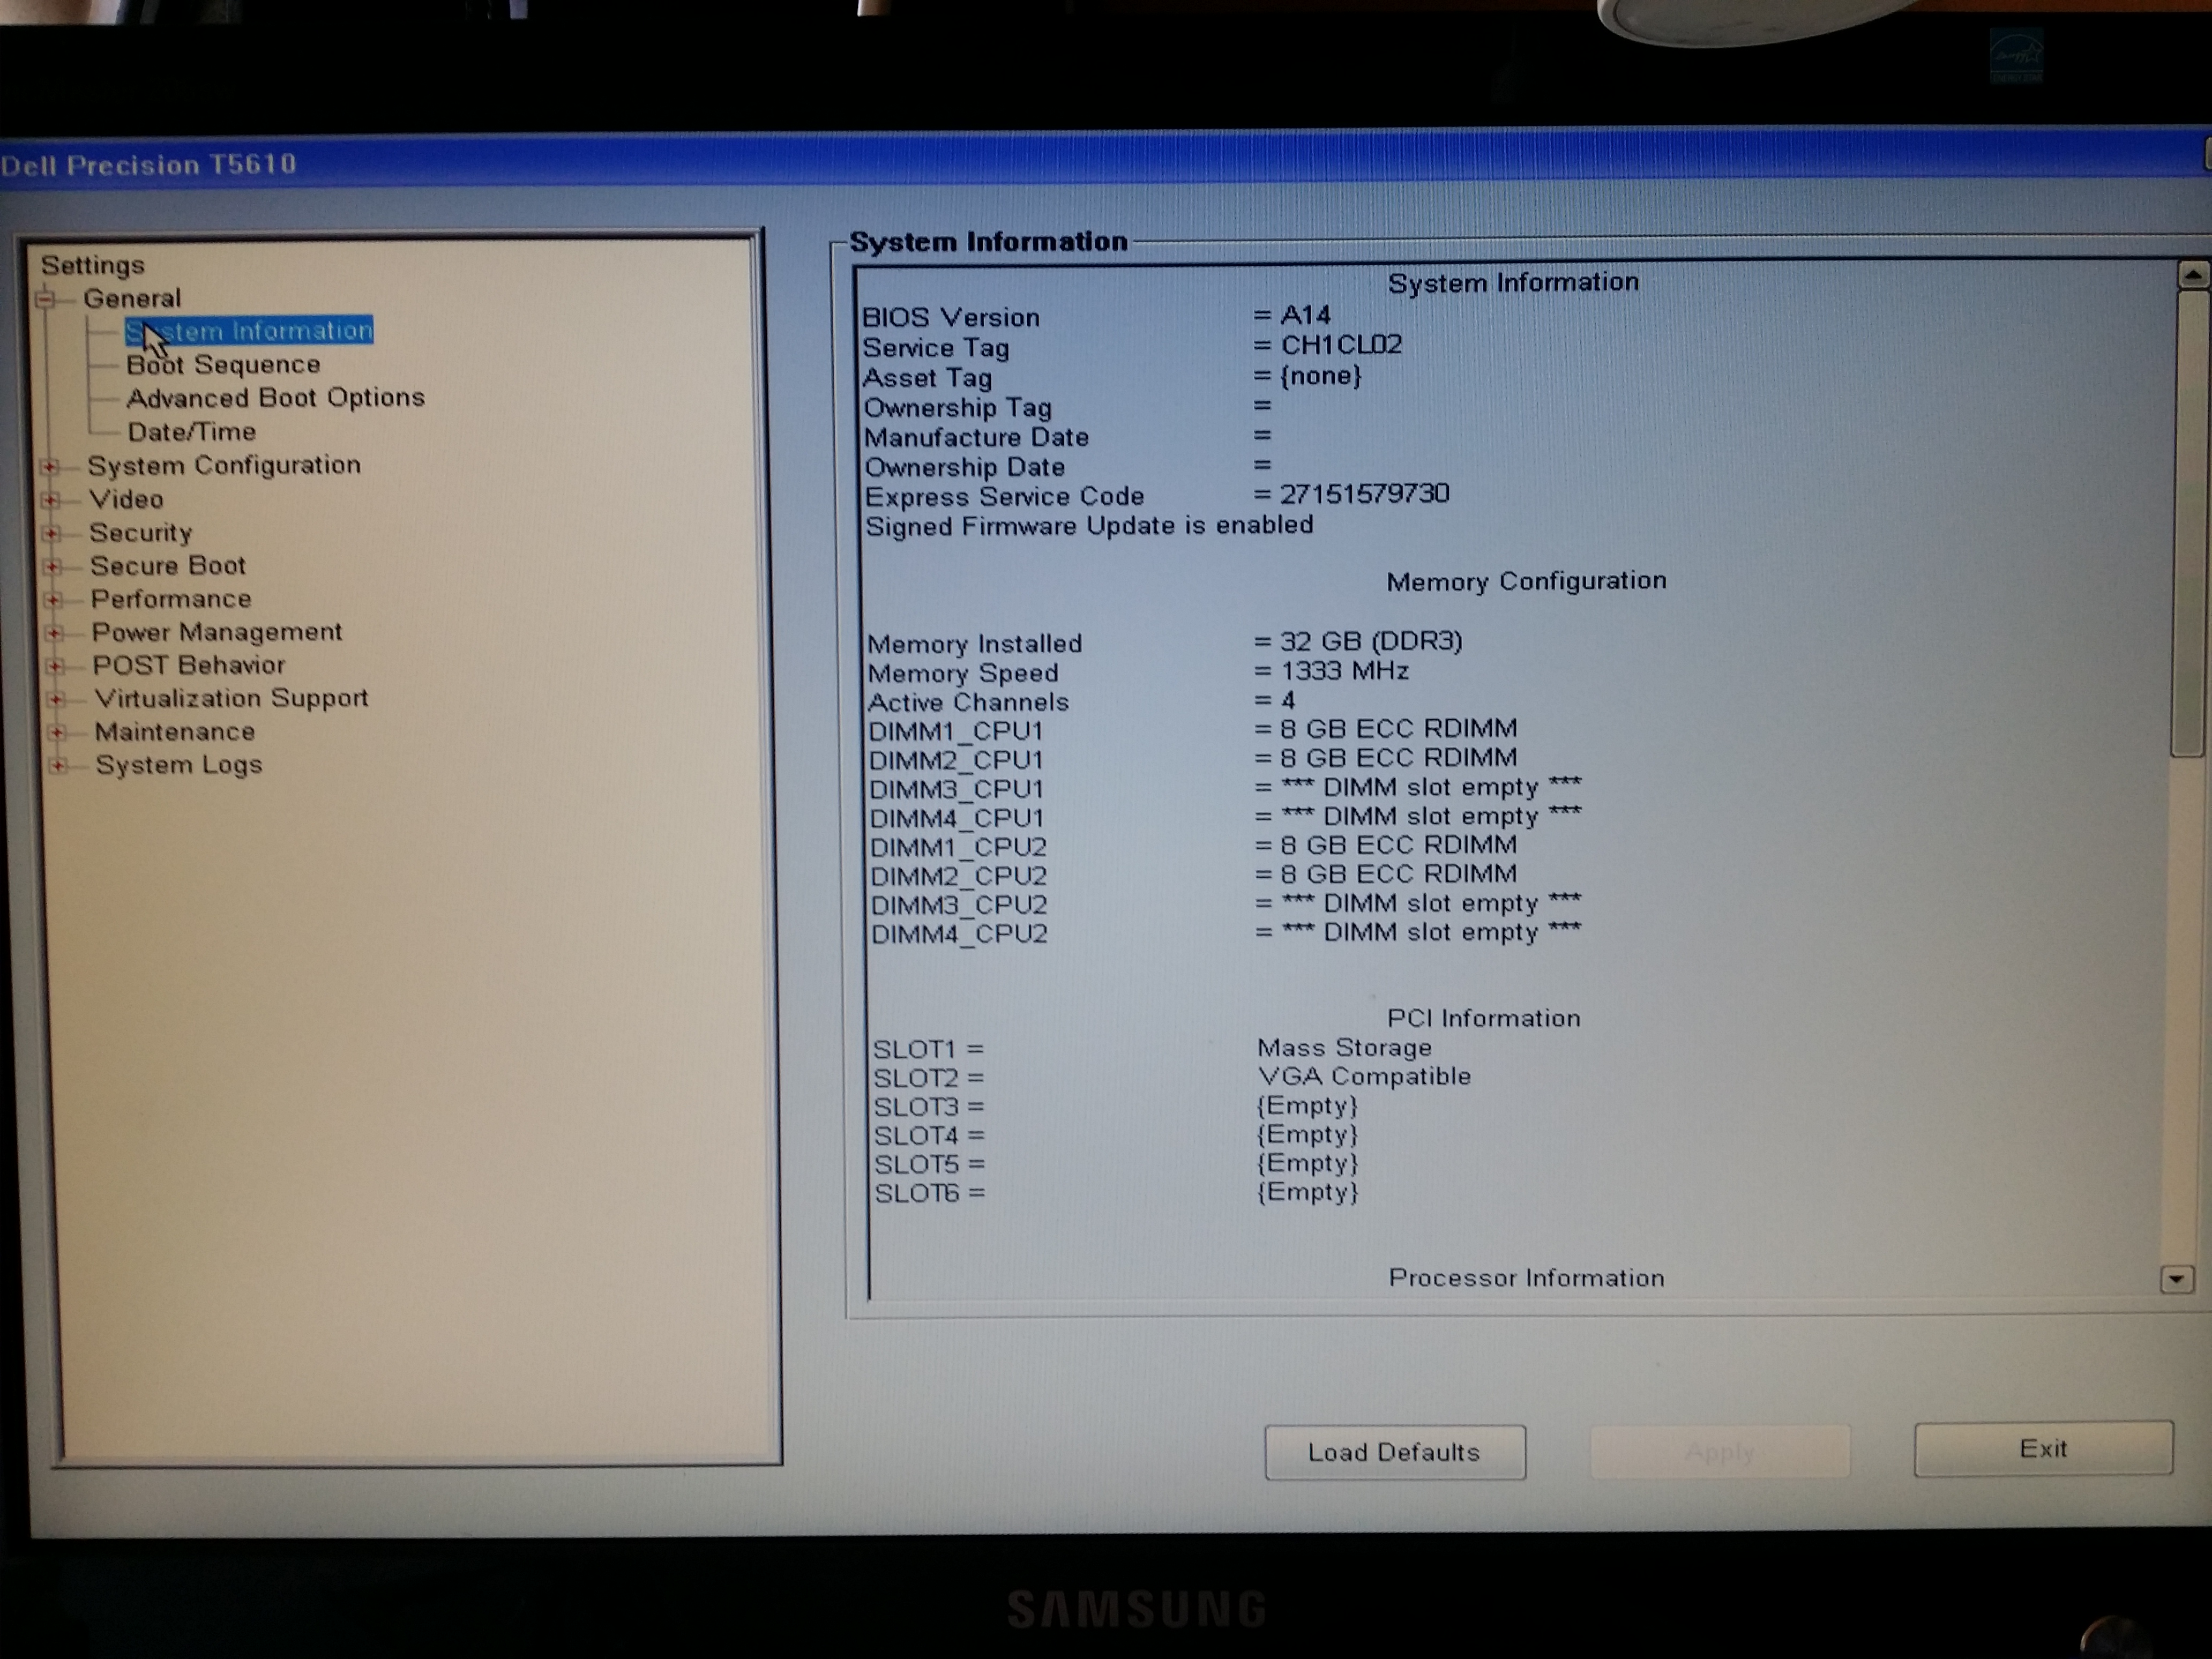
Task: Expand Power Management plus icon
Action: pos(55,633)
